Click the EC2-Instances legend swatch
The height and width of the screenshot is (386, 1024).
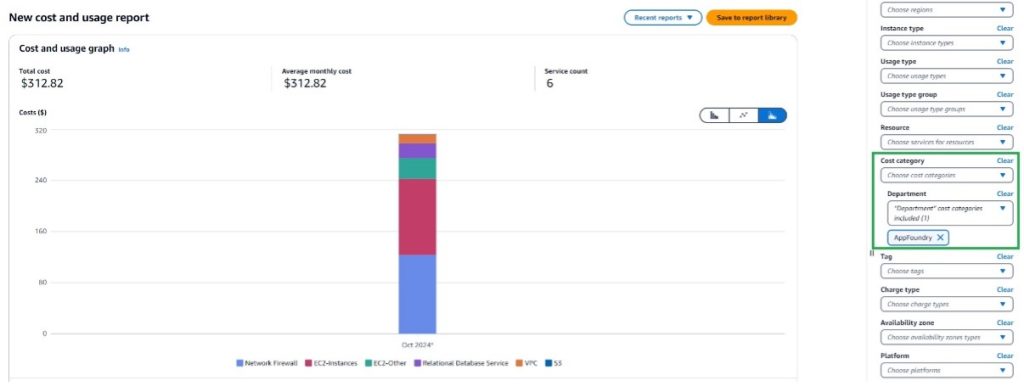click(308, 363)
